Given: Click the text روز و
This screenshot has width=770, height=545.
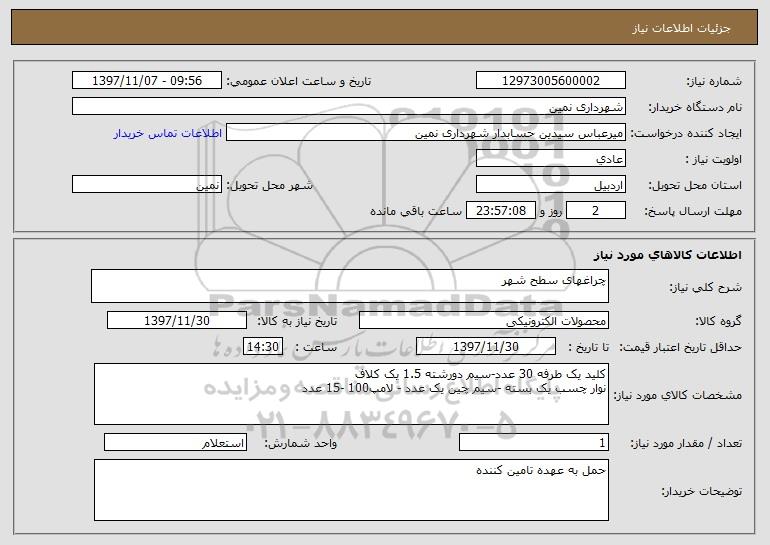Looking at the screenshot, I should tap(550, 212).
